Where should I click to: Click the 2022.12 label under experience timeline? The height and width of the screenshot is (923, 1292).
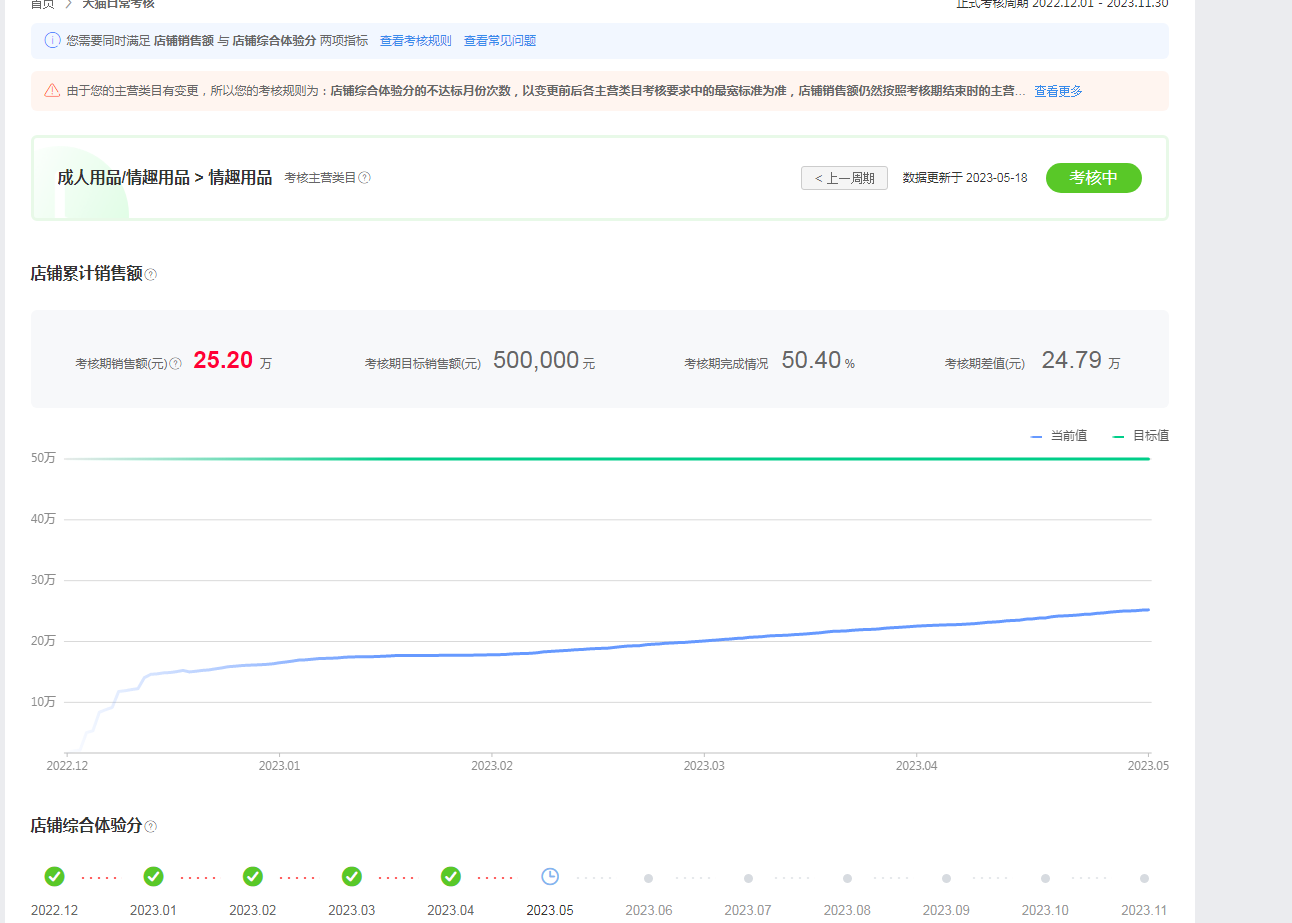(x=54, y=910)
